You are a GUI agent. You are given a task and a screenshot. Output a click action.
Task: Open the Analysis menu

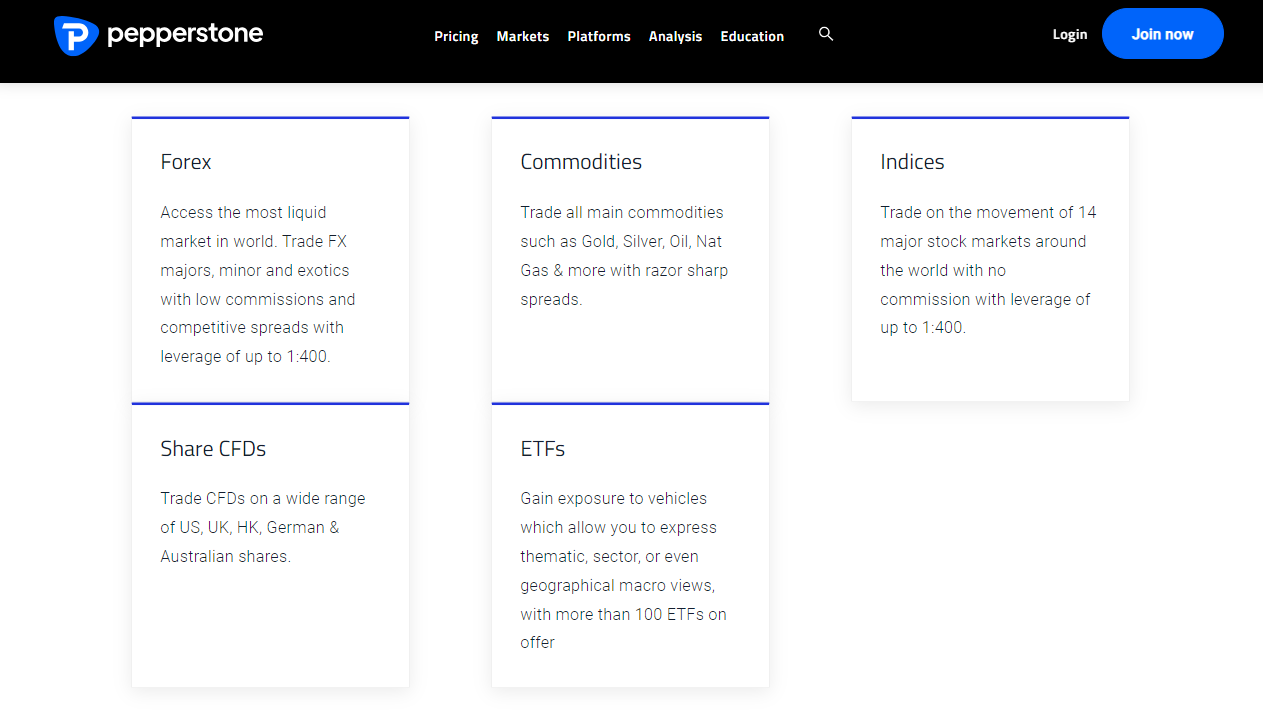tap(675, 37)
